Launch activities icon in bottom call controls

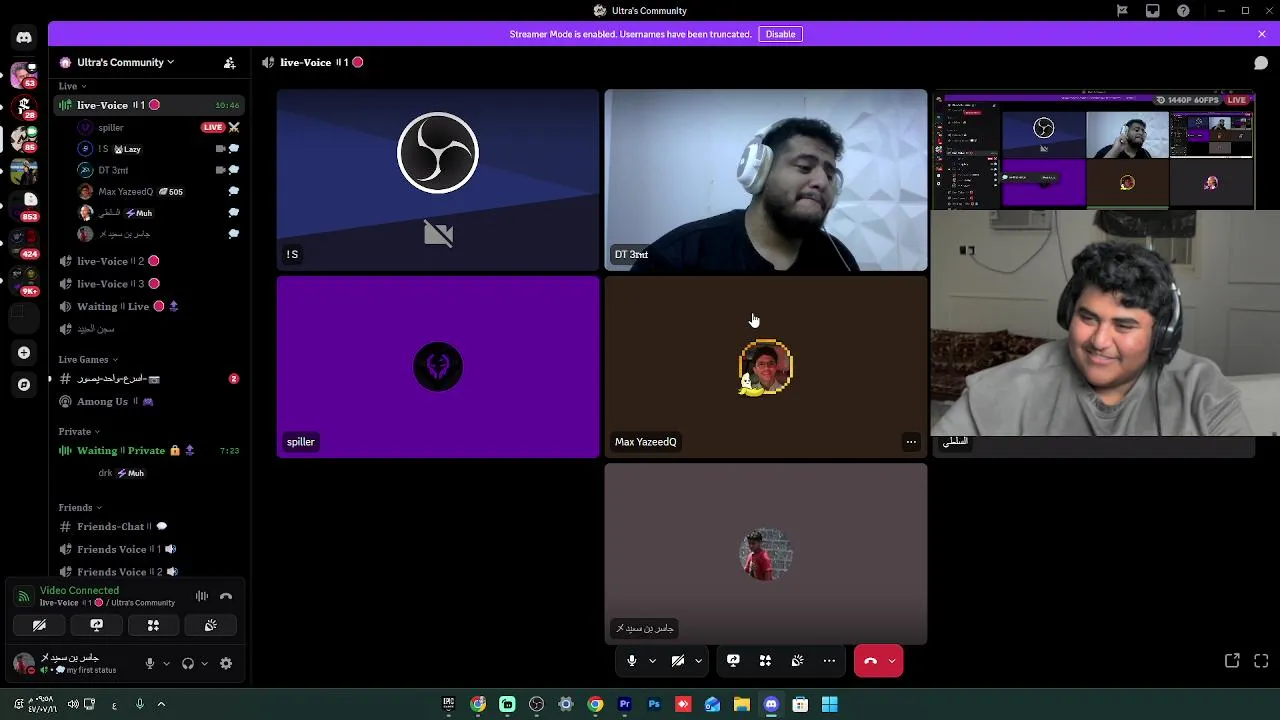point(765,660)
